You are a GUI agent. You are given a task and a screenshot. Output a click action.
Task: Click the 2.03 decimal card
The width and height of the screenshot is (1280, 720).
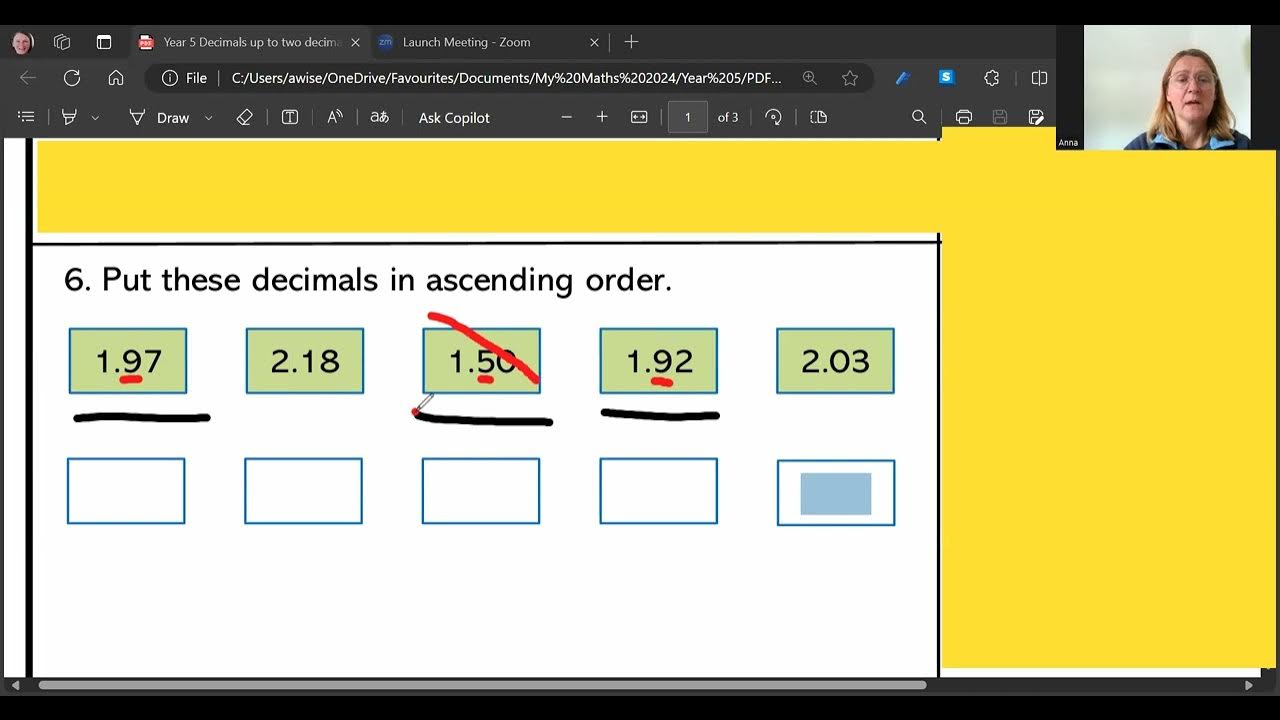coord(836,361)
